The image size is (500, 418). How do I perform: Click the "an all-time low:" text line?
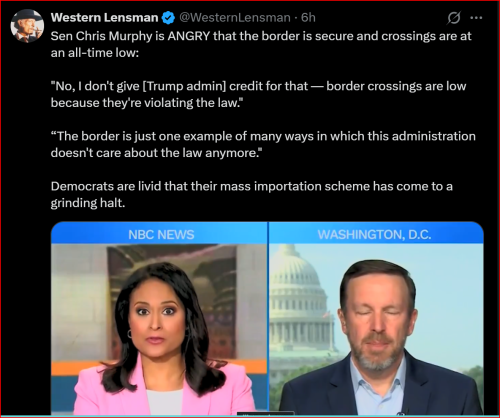click(95, 53)
